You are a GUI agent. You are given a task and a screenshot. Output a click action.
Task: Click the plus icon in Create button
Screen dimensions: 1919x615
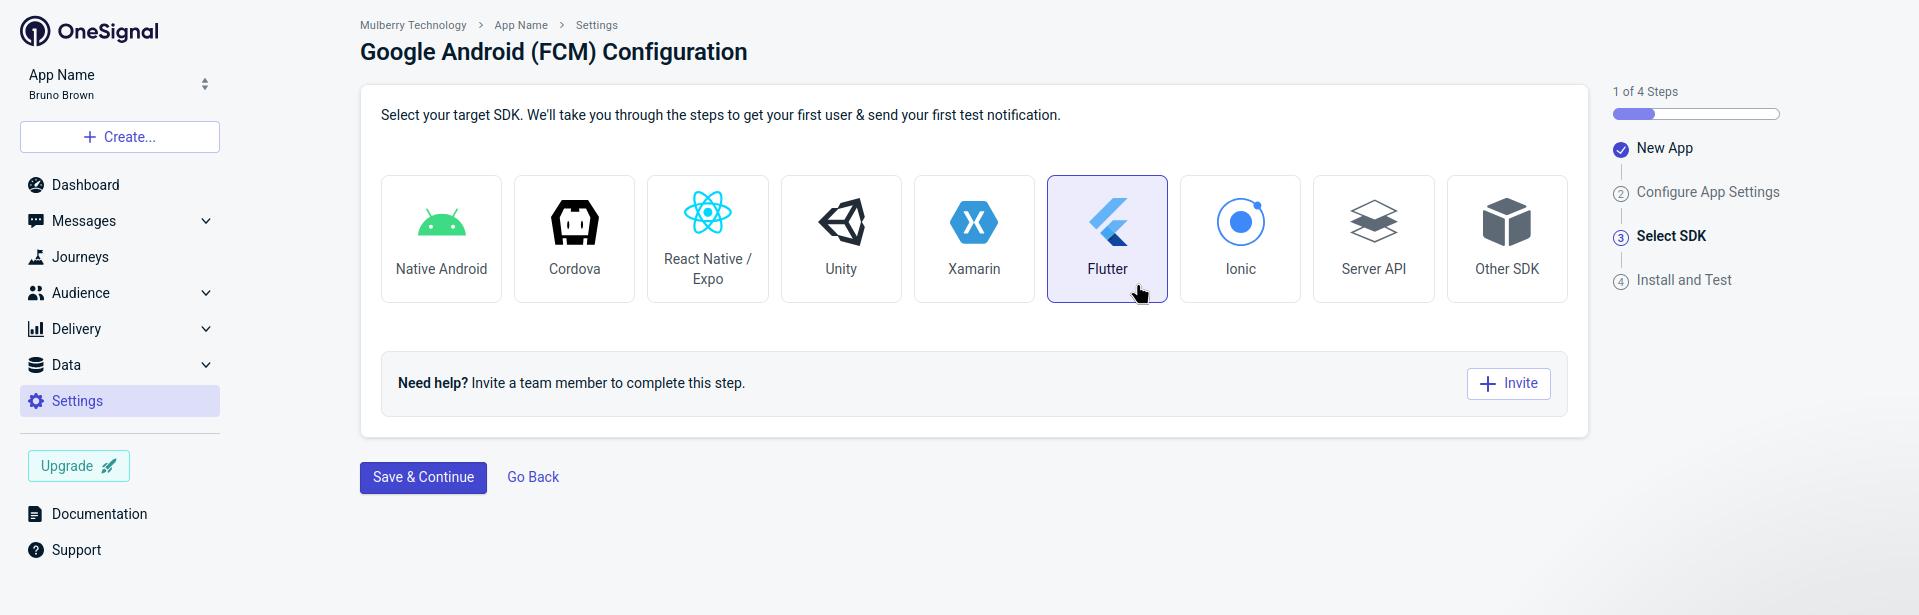tap(90, 137)
